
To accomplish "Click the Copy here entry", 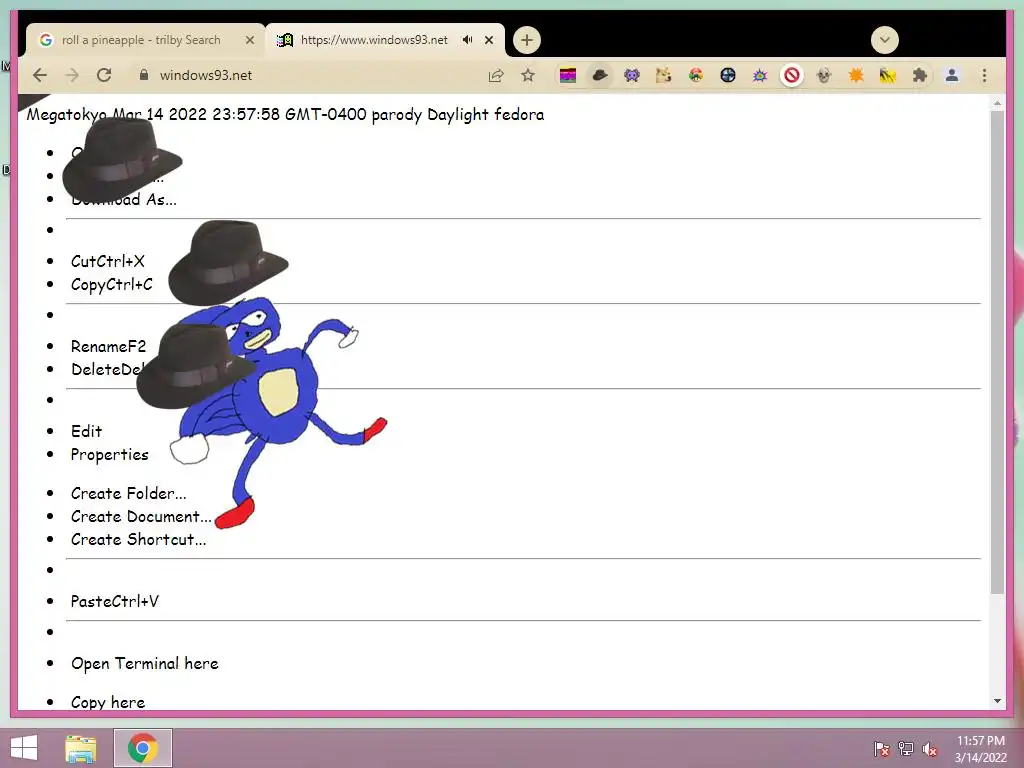I will click(108, 702).
